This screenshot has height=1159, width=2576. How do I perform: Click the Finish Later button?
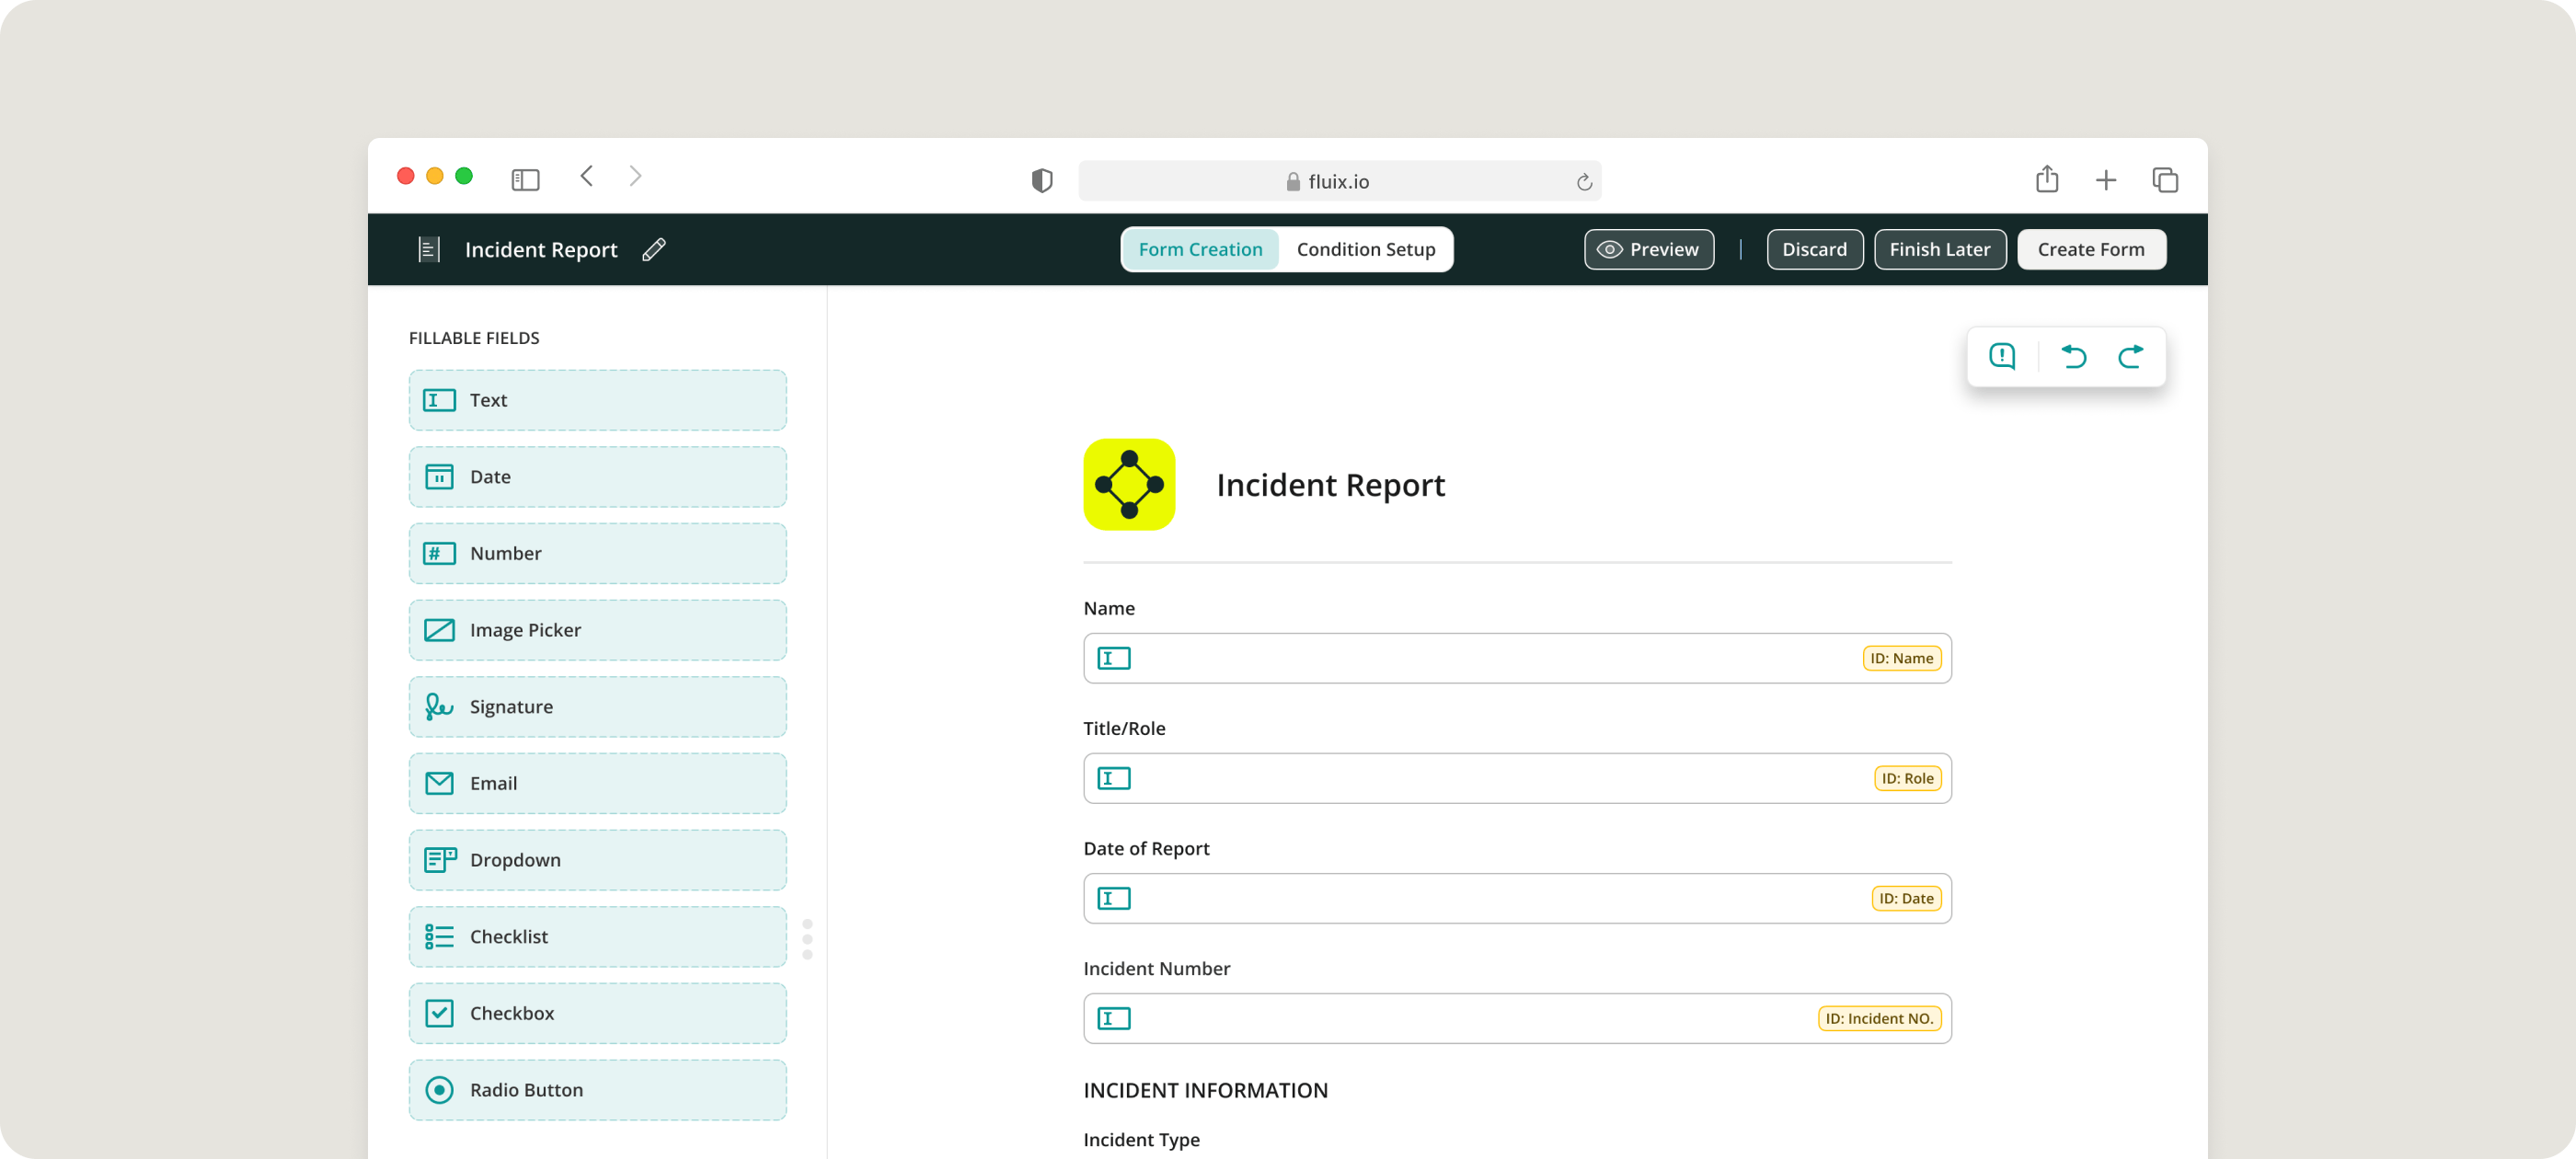coord(1939,250)
